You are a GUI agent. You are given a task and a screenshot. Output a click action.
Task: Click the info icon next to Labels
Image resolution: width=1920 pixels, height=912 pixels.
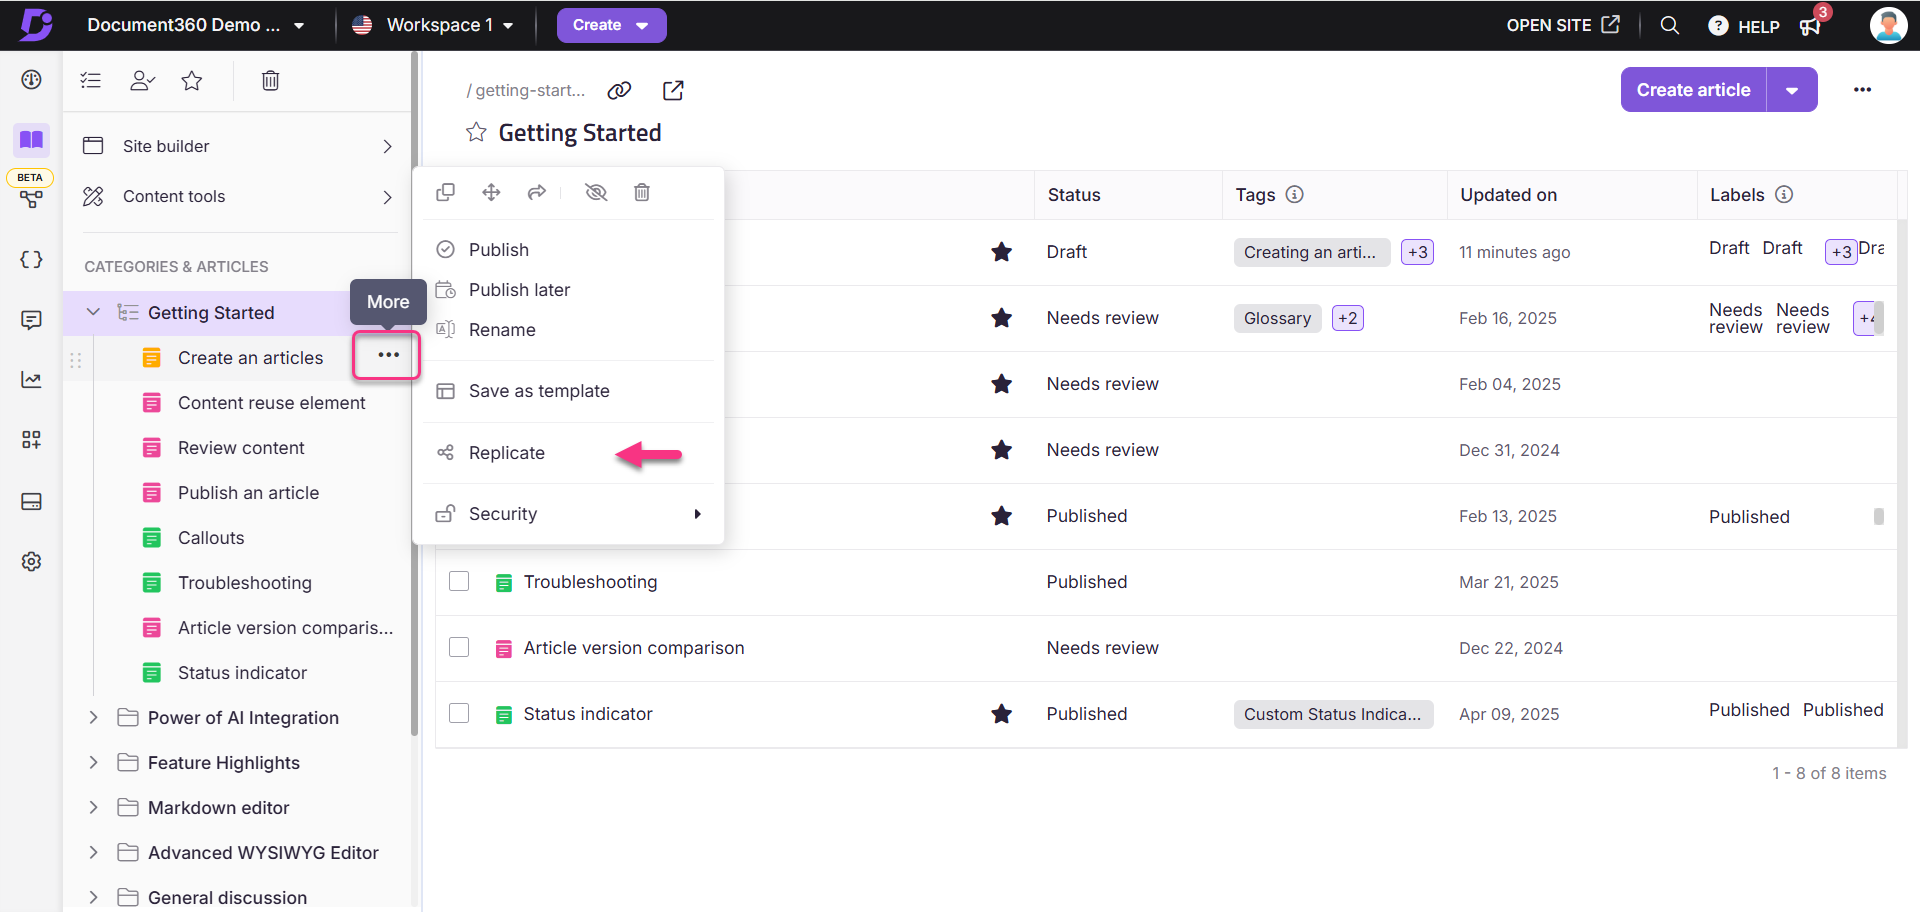(1784, 194)
